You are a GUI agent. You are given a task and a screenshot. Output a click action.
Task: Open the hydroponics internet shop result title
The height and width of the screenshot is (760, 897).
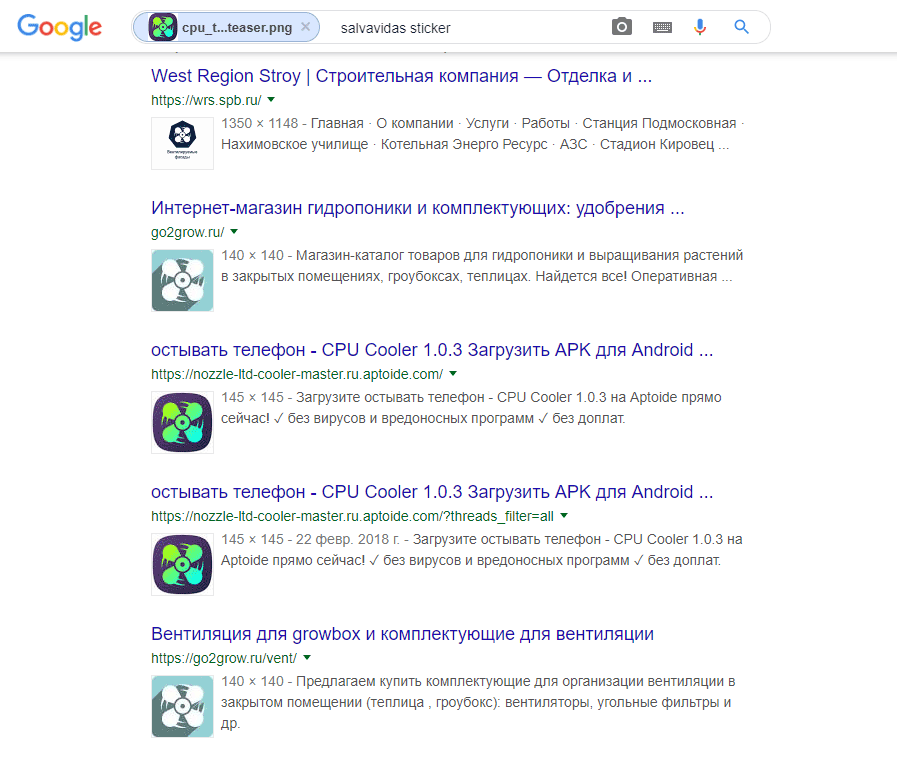[x=418, y=208]
